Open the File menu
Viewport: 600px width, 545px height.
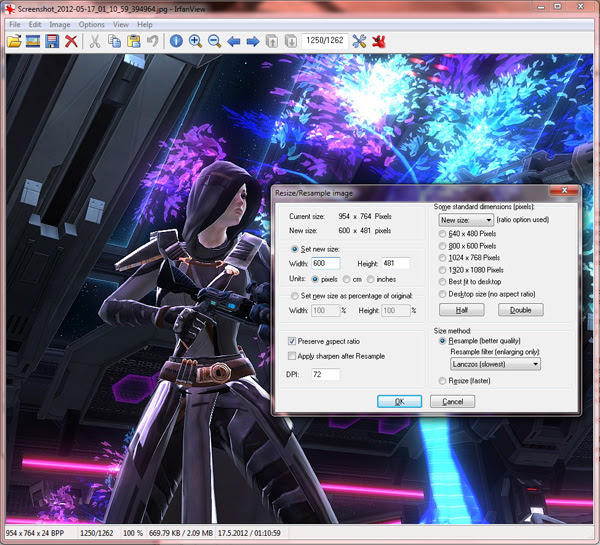click(15, 24)
